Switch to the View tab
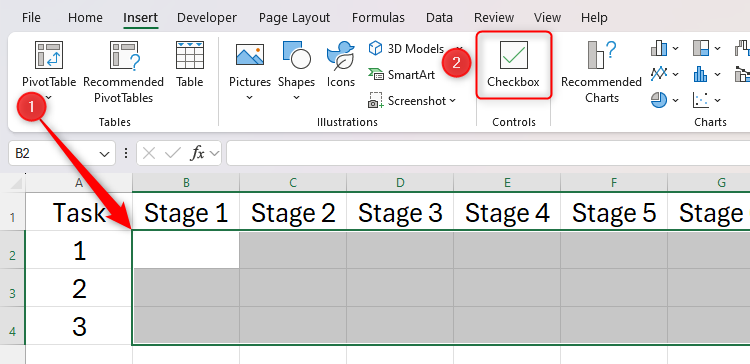The height and width of the screenshot is (364, 750). (x=547, y=18)
